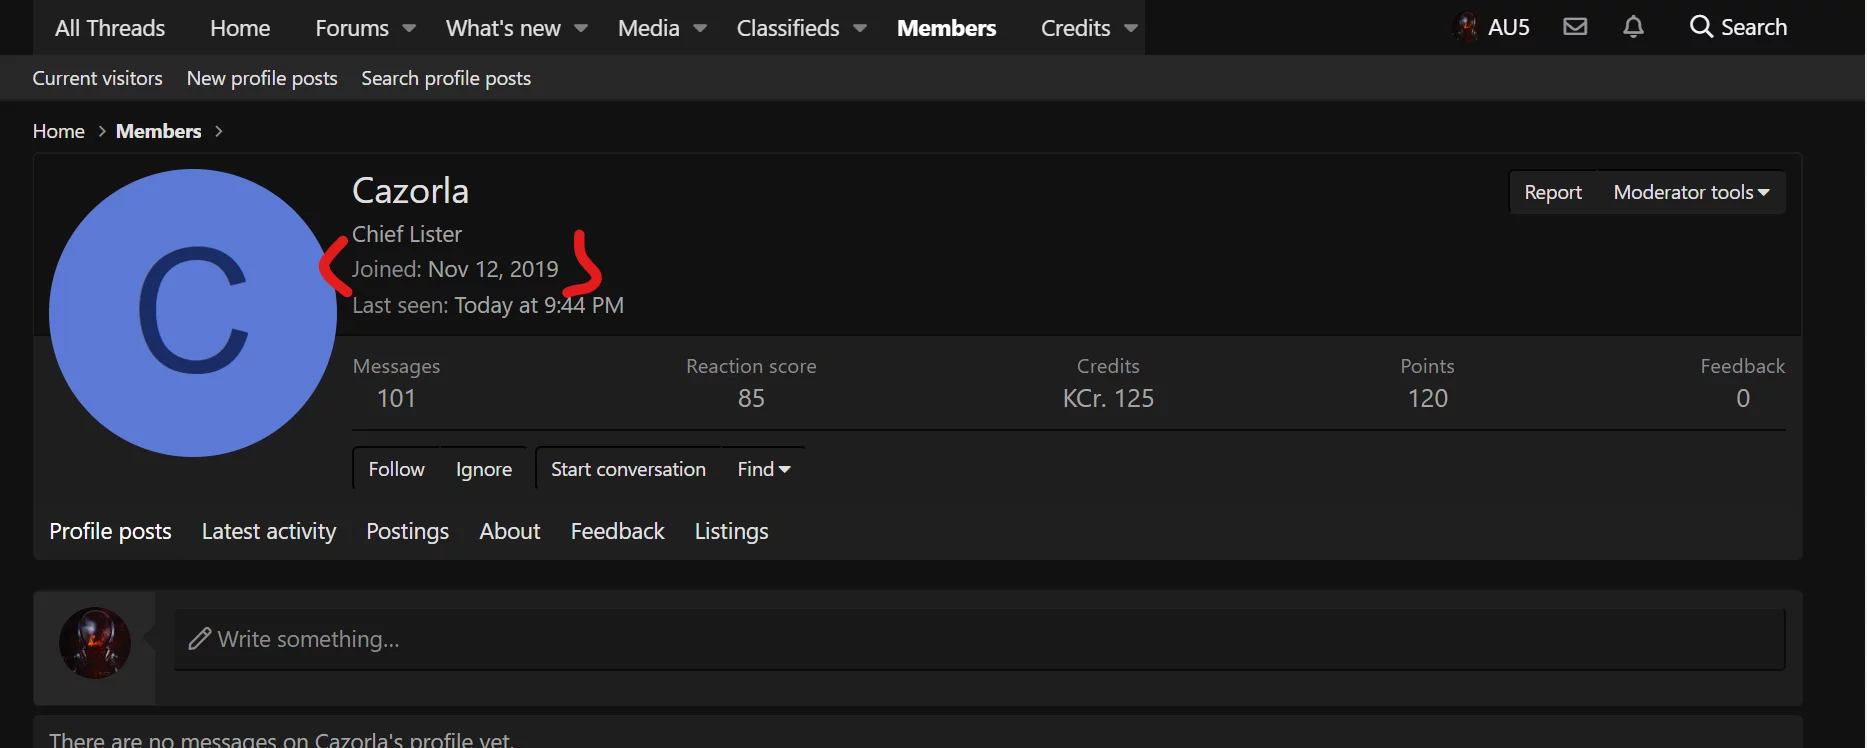1867x748 pixels.
Task: Expand the Credits dropdown arrow
Action: [1131, 28]
